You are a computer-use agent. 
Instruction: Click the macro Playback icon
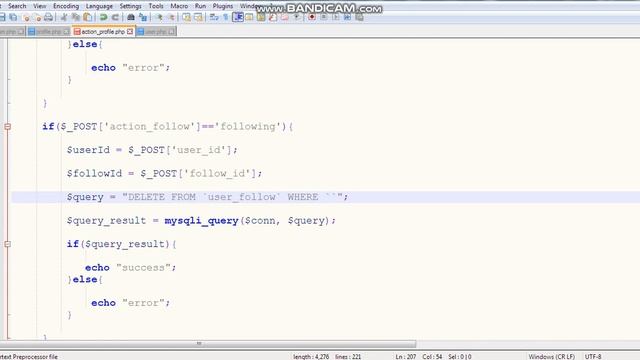click(x=336, y=17)
